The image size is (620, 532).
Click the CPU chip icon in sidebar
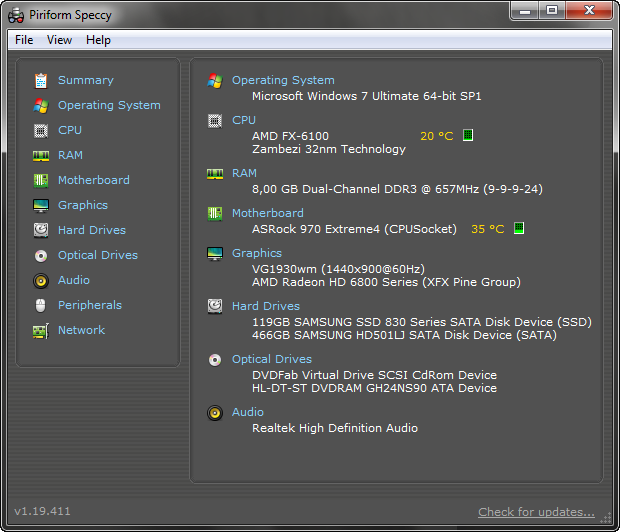click(x=41, y=131)
